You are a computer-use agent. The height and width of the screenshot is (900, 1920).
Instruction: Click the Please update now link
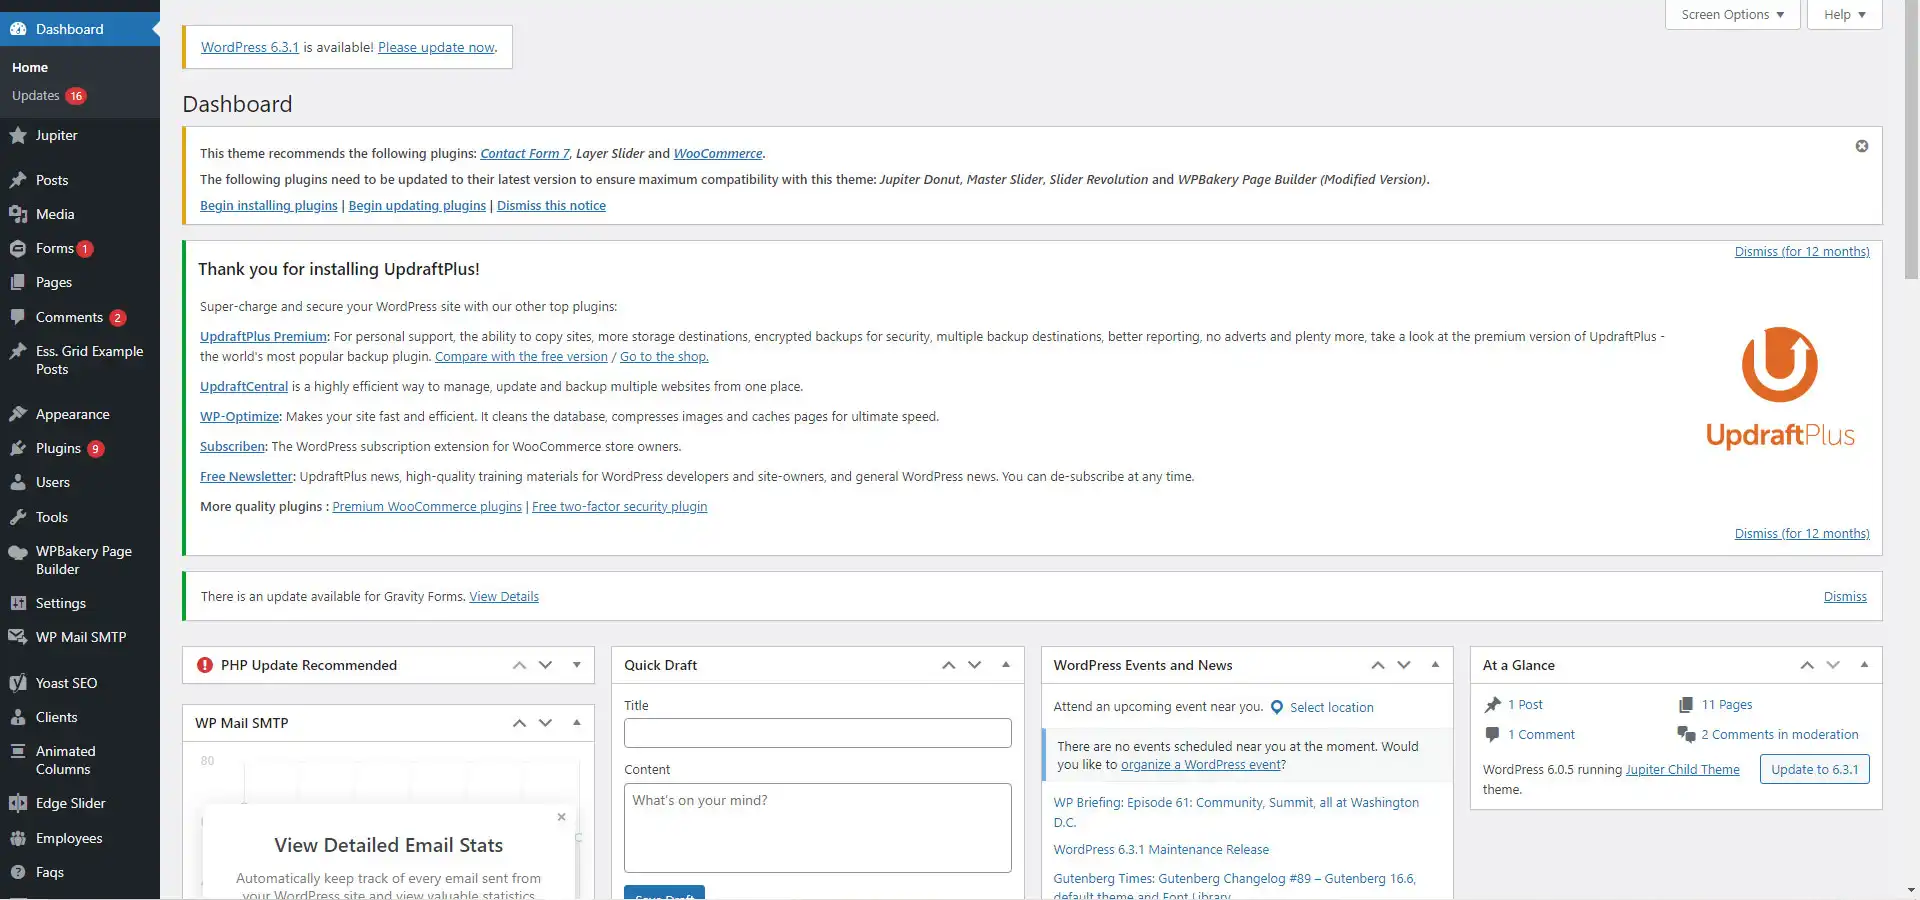tap(436, 47)
